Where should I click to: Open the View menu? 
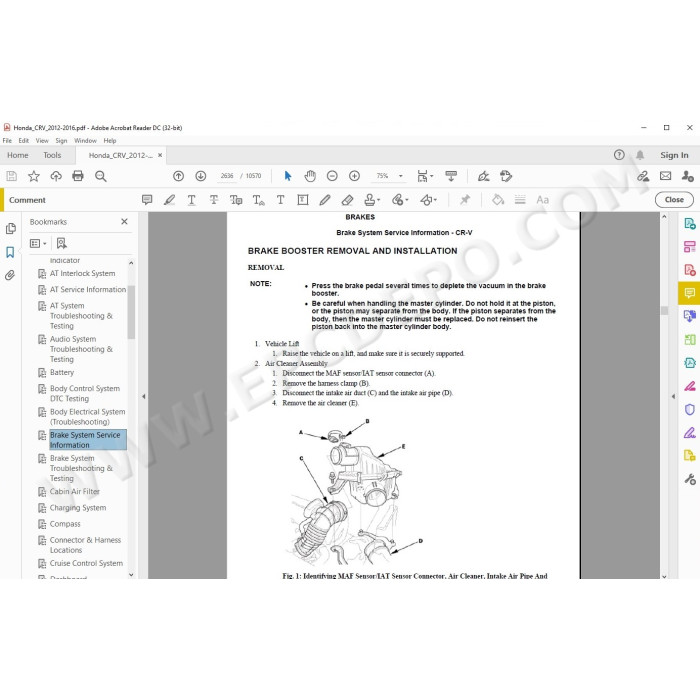click(42, 141)
